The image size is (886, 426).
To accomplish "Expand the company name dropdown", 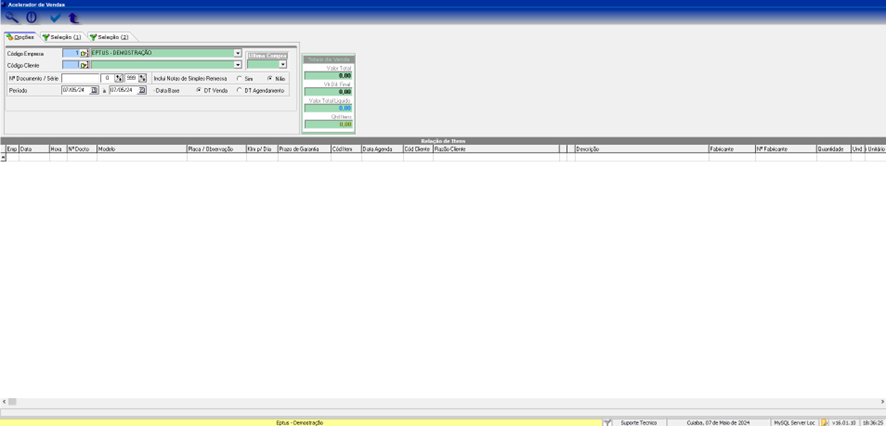I will [237, 53].
